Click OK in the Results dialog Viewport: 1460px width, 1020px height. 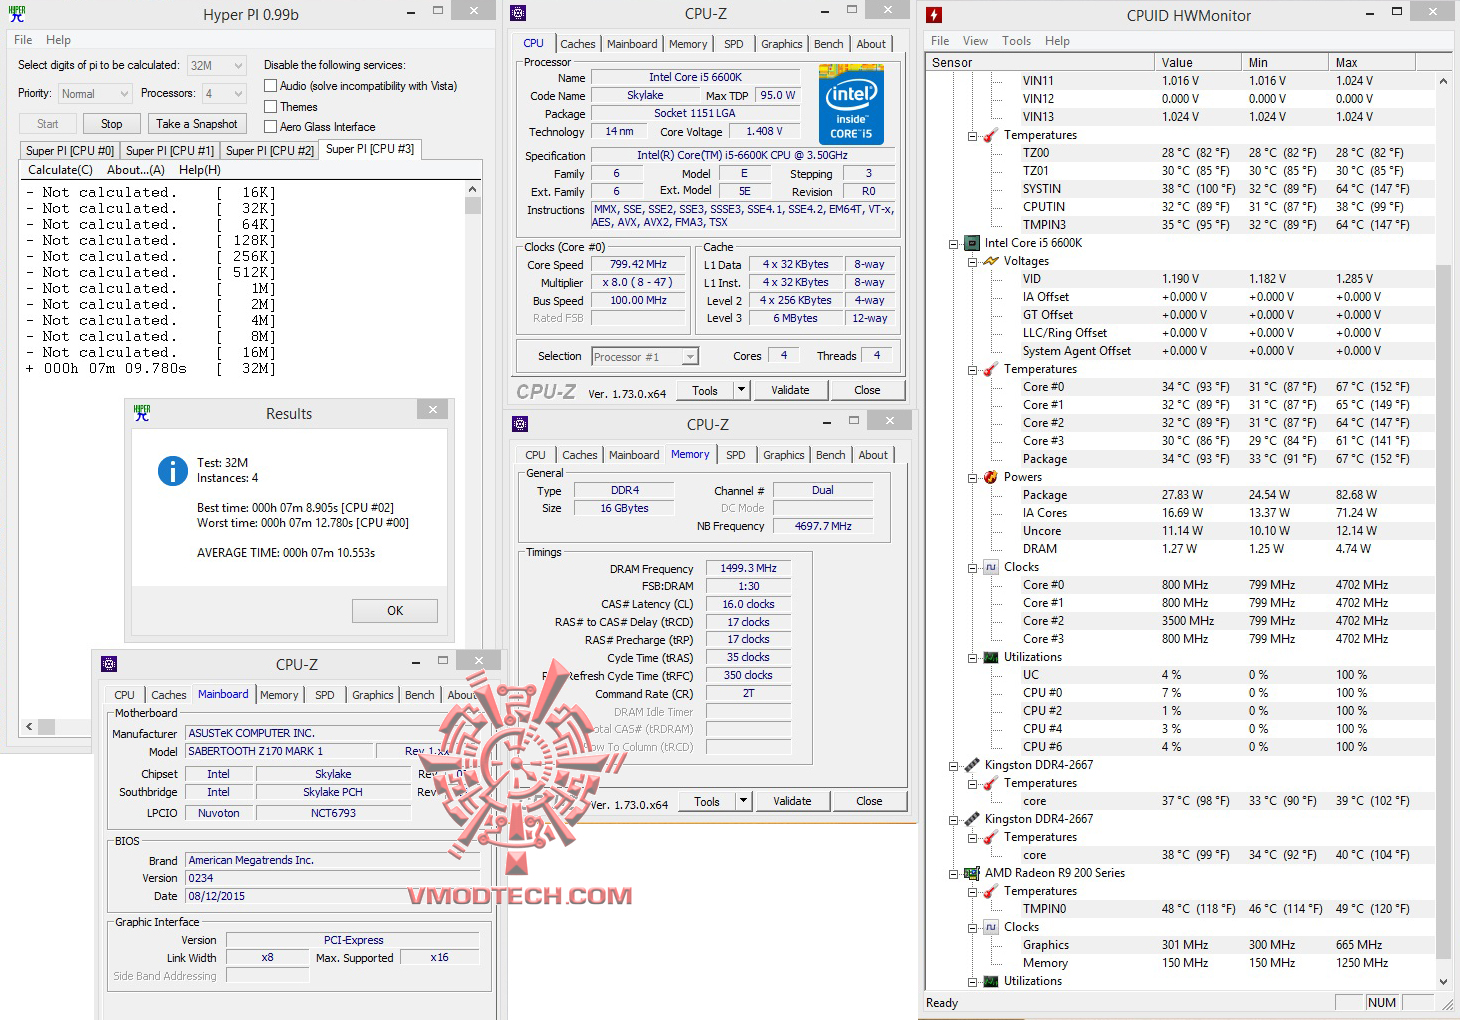point(395,611)
